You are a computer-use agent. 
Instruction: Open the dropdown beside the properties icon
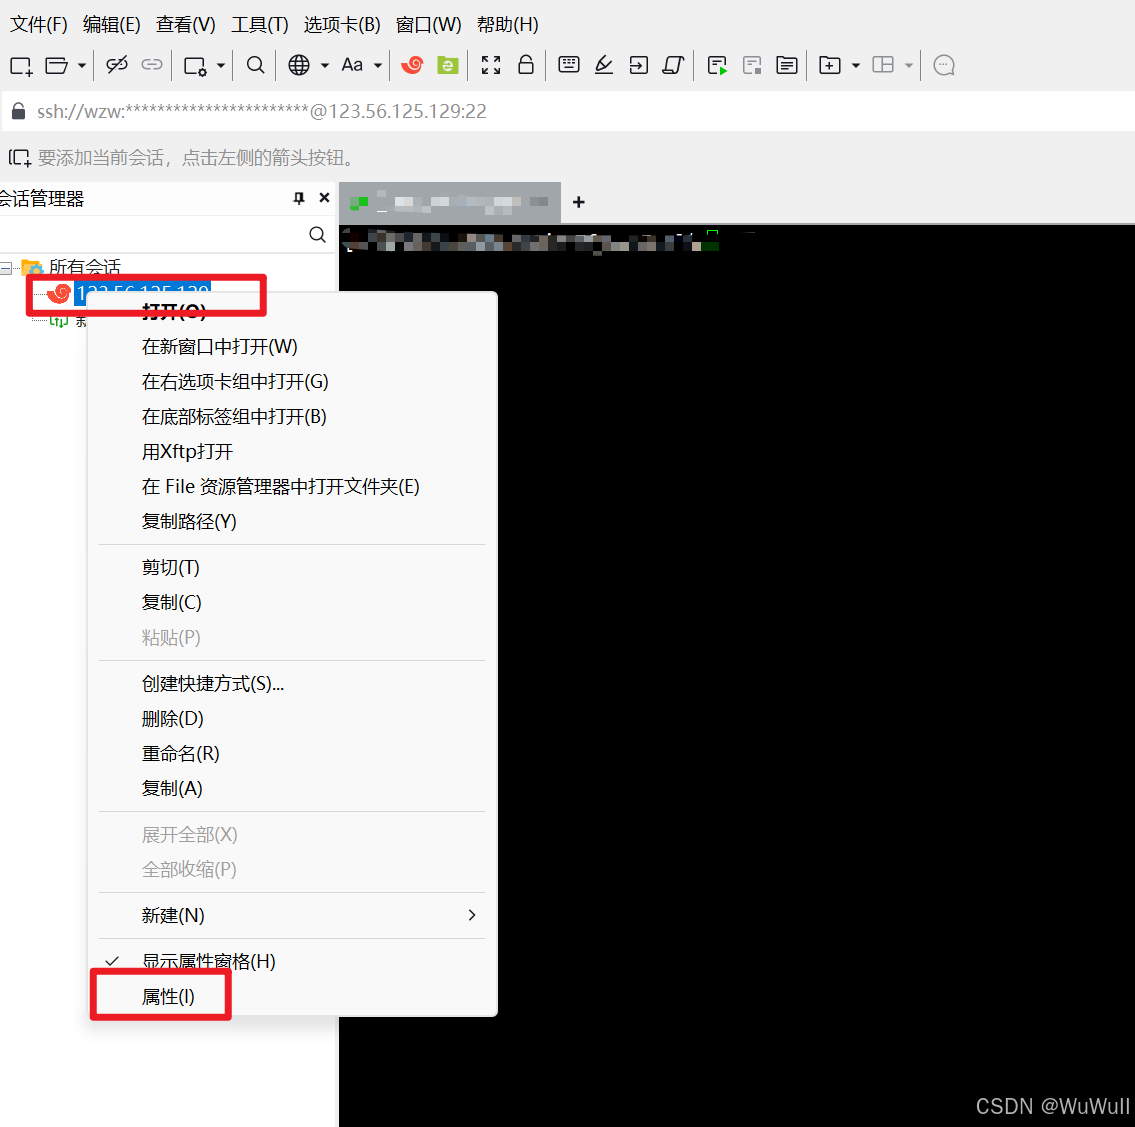tap(221, 66)
